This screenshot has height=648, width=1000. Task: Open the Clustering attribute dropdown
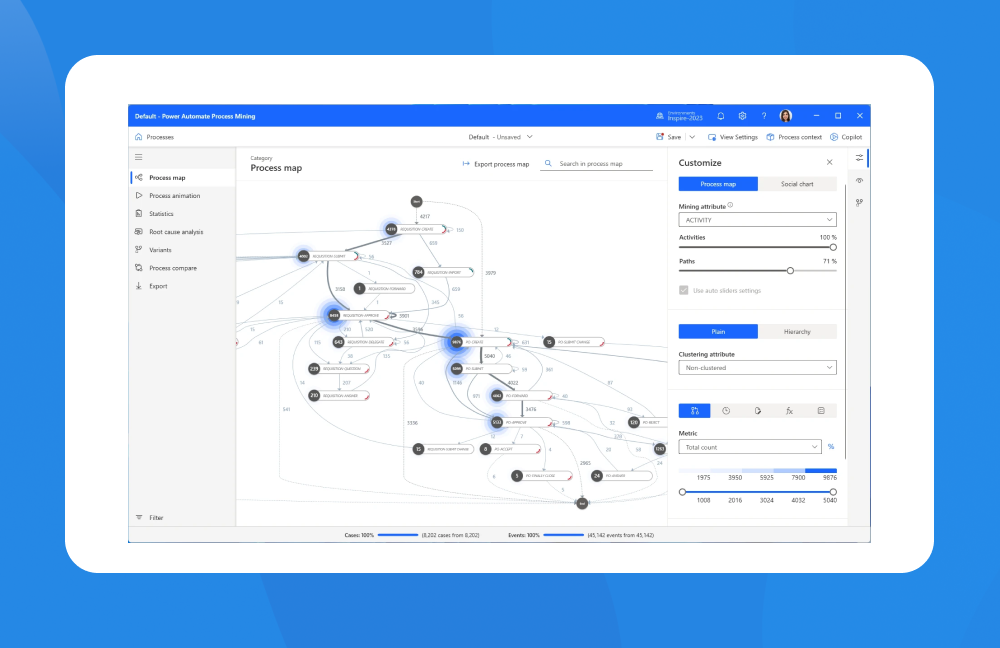758,368
